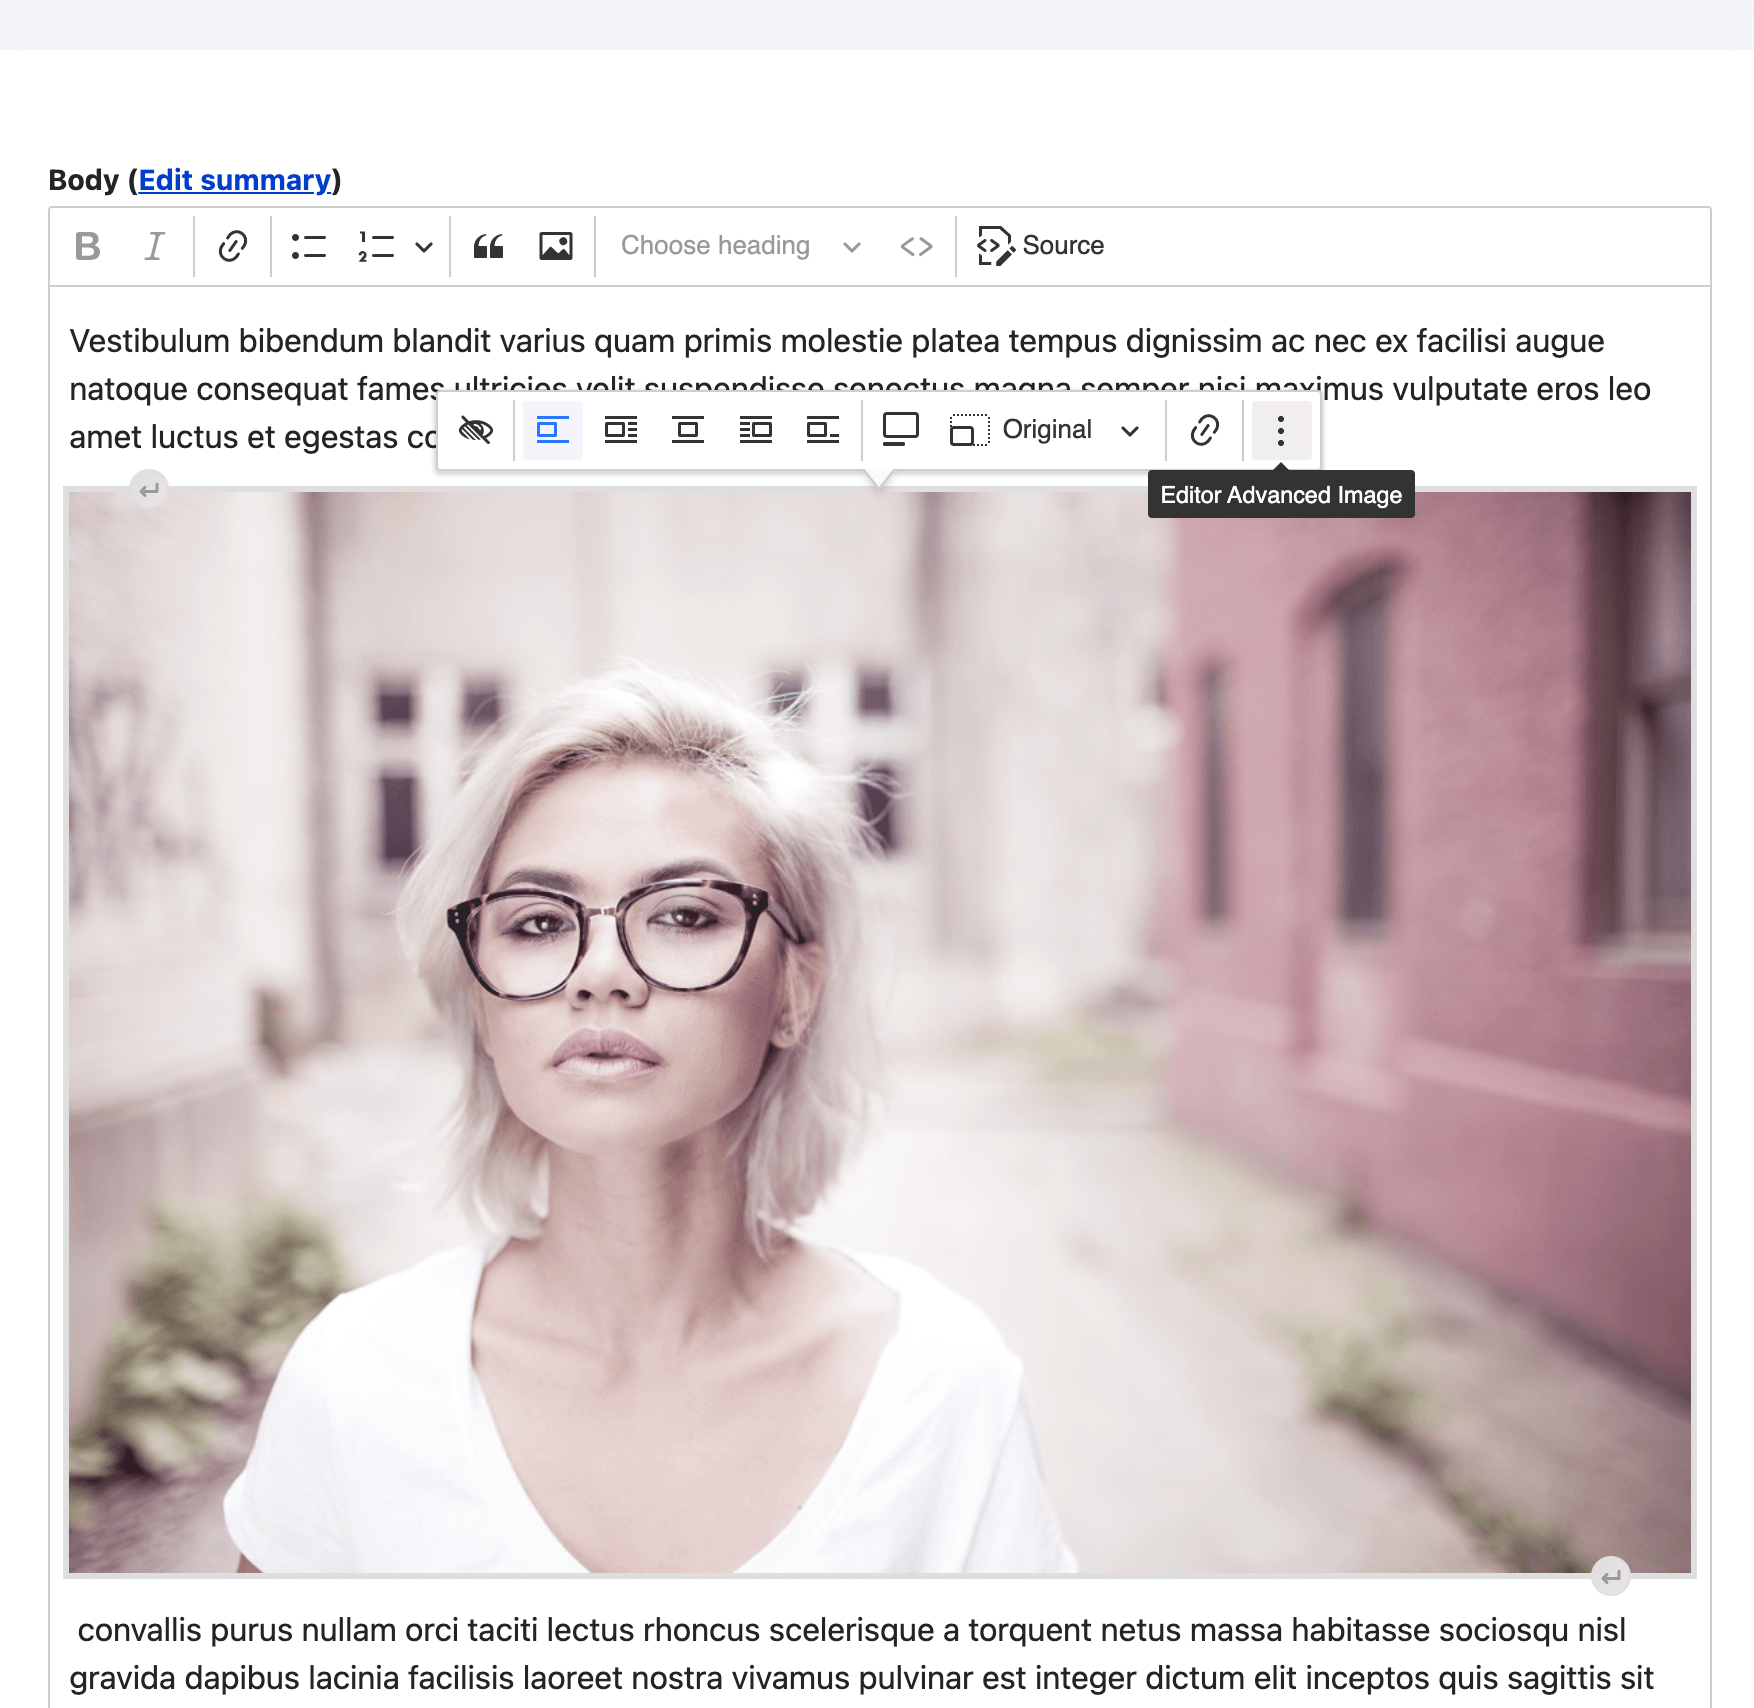The width and height of the screenshot is (1754, 1708).
Task: Toggle the break text image style
Action: 553,430
